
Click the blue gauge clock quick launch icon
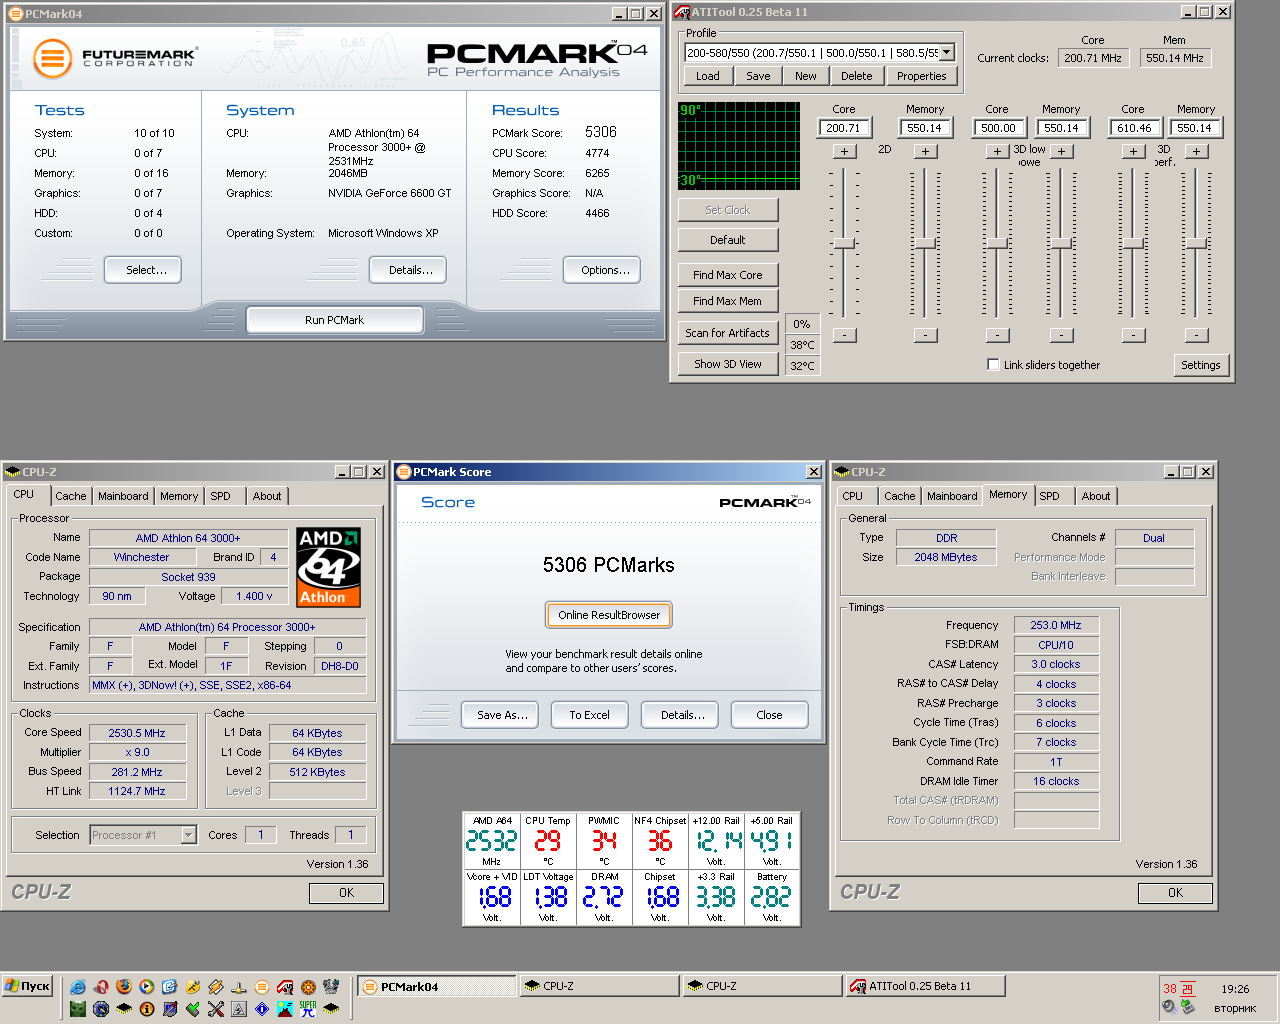point(101,1009)
